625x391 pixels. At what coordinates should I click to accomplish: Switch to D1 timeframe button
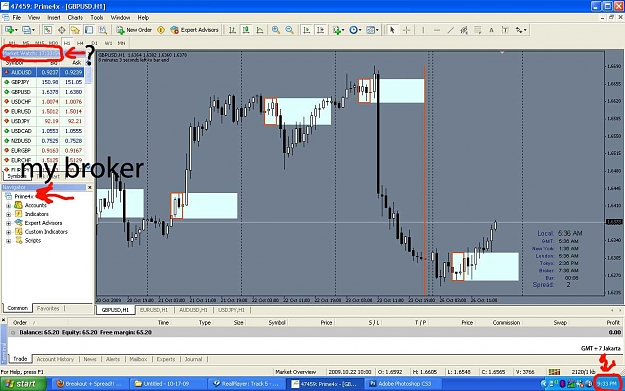[x=94, y=43]
